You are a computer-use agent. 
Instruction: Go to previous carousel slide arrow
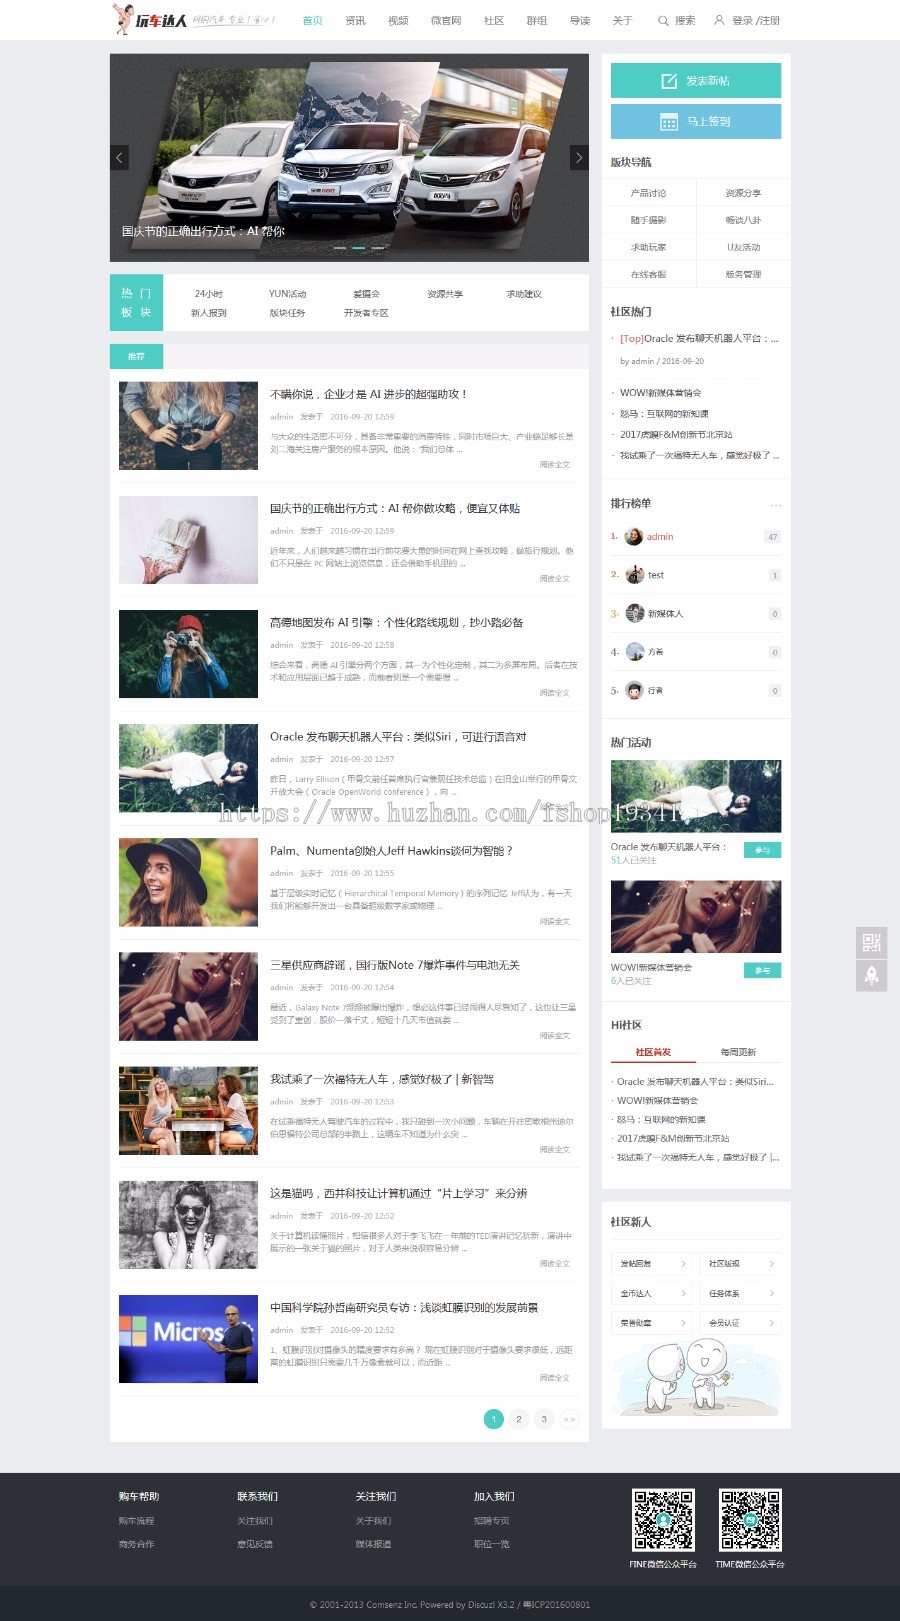pyautogui.click(x=119, y=158)
